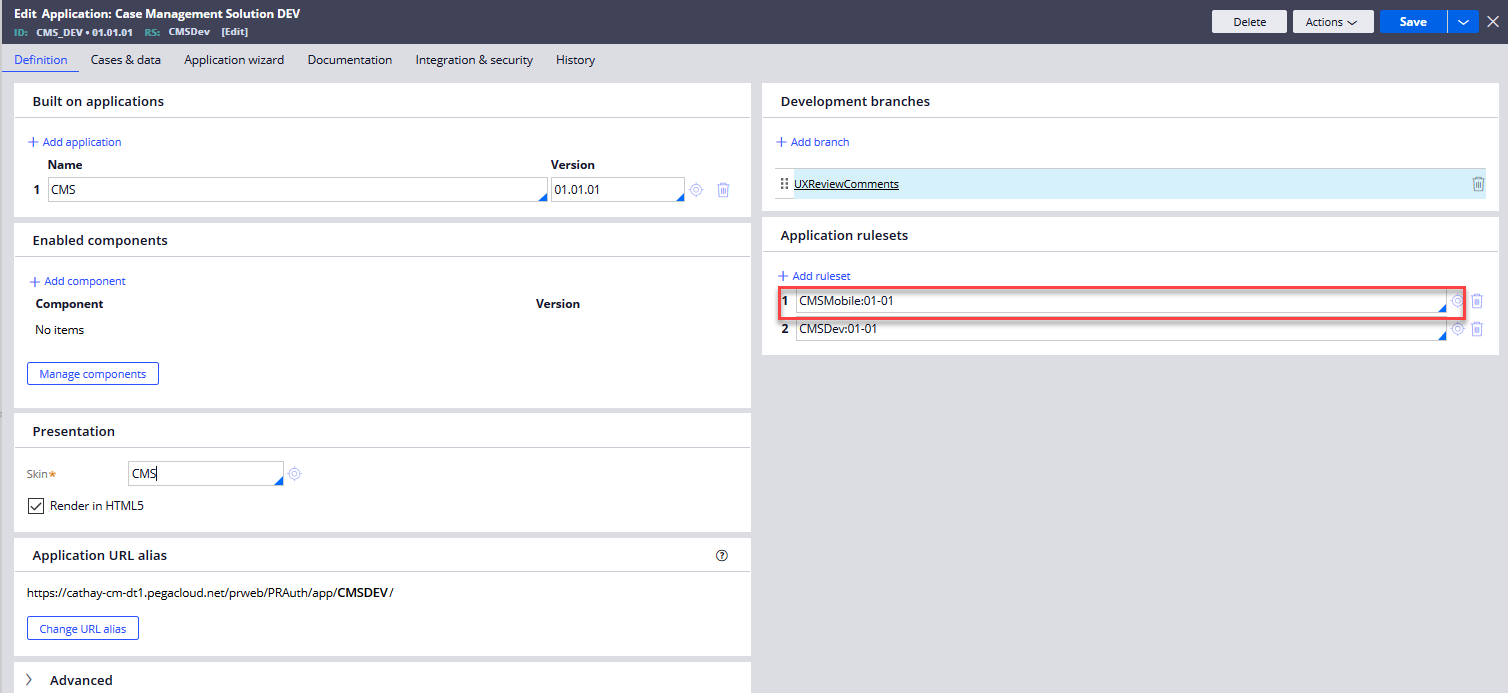Open the skin rule icon beside CMS skin

click(x=294, y=474)
